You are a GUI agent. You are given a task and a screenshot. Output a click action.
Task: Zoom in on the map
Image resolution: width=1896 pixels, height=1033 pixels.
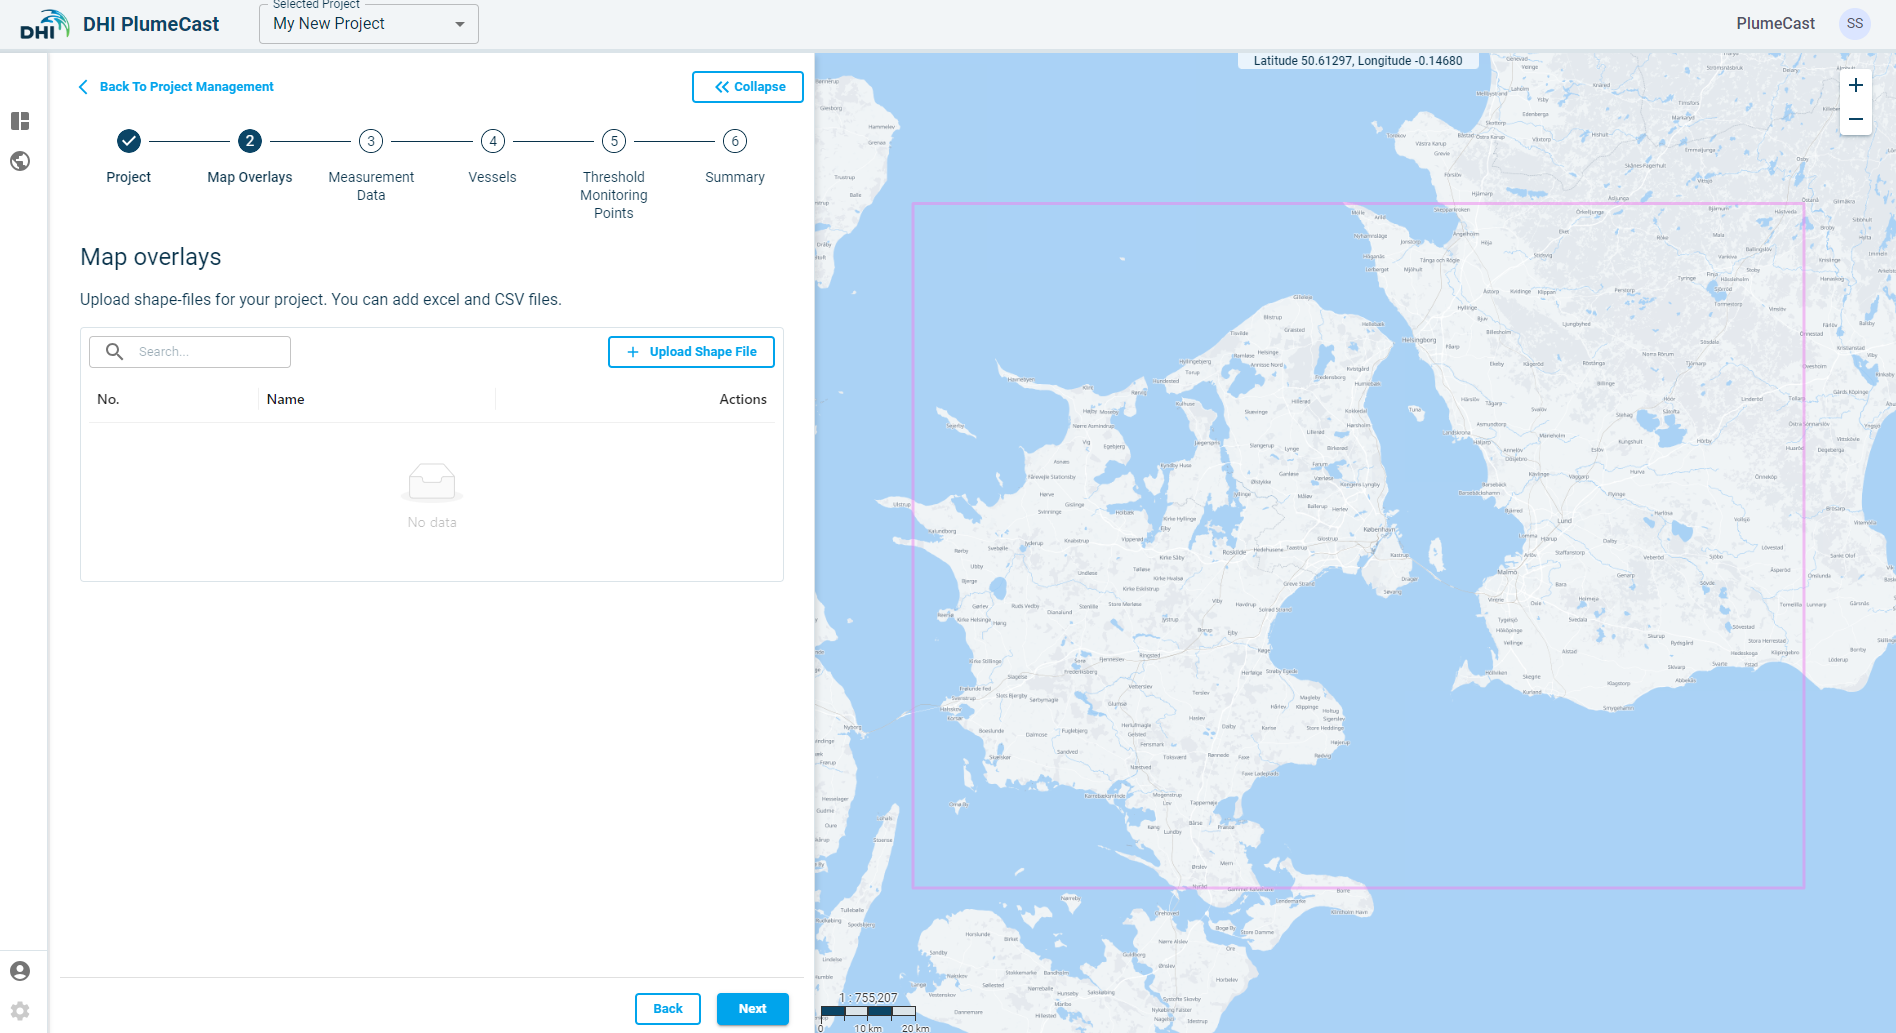[x=1855, y=86]
